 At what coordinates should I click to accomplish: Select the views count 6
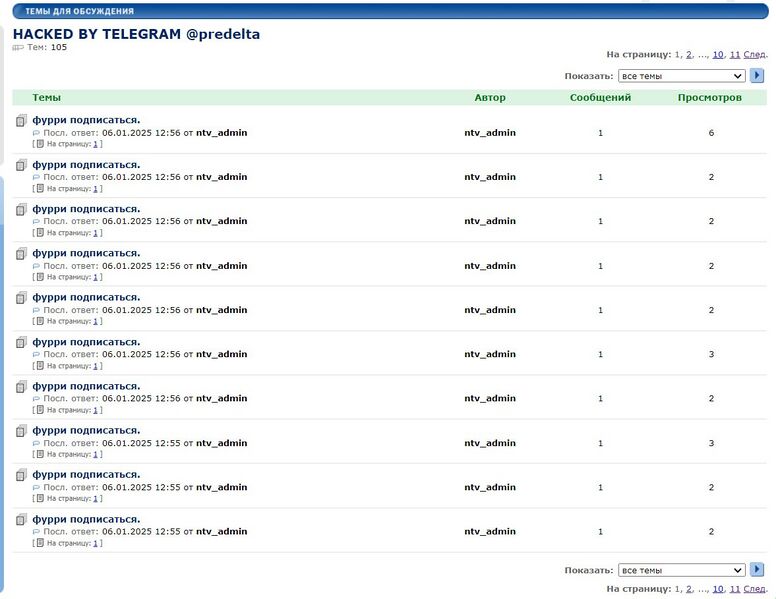(711, 133)
